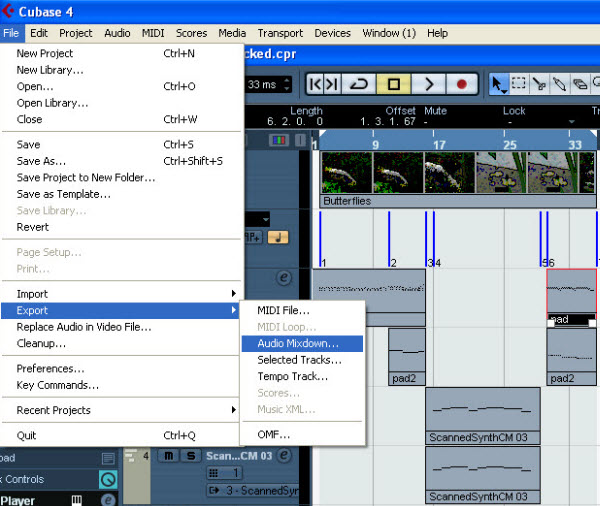Select Quit from File menu
The width and height of the screenshot is (600, 506).
(x=120, y=436)
